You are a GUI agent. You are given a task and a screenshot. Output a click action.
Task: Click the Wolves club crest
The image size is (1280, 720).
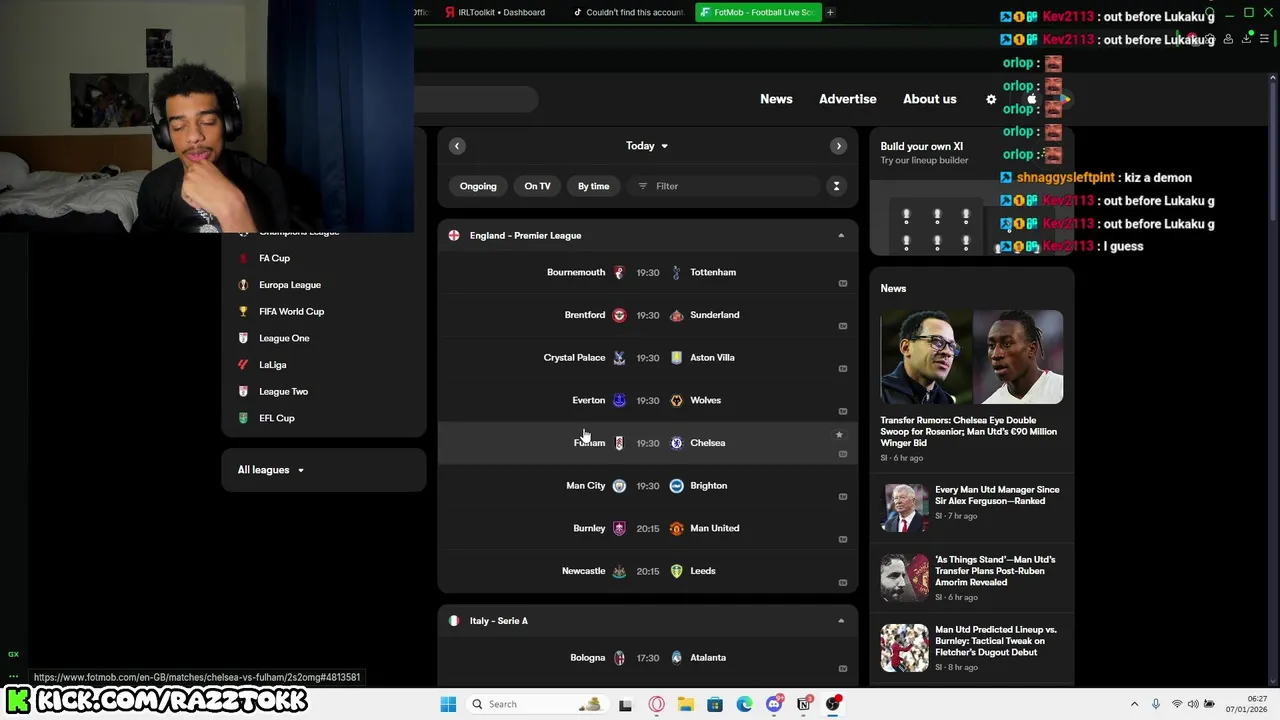click(x=677, y=400)
